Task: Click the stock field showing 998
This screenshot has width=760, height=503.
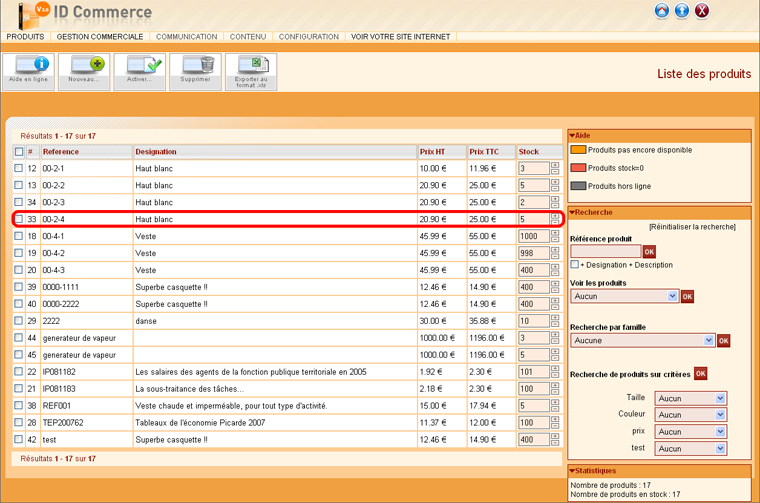Action: click(x=534, y=253)
